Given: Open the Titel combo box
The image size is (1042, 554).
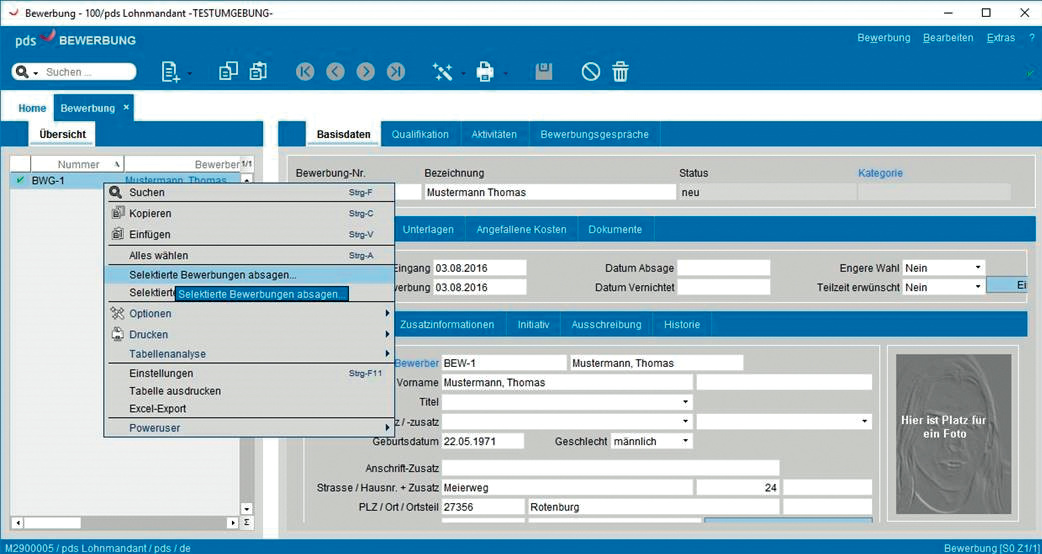Looking at the screenshot, I should click(x=685, y=402).
